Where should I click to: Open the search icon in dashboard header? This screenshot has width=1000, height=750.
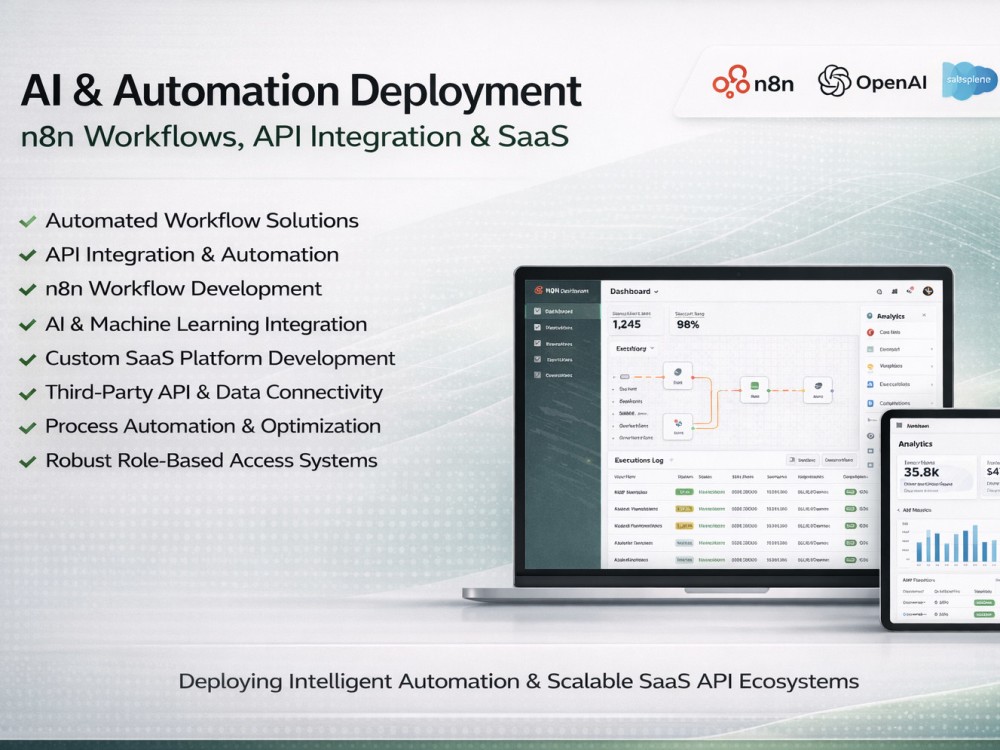pyautogui.click(x=879, y=291)
